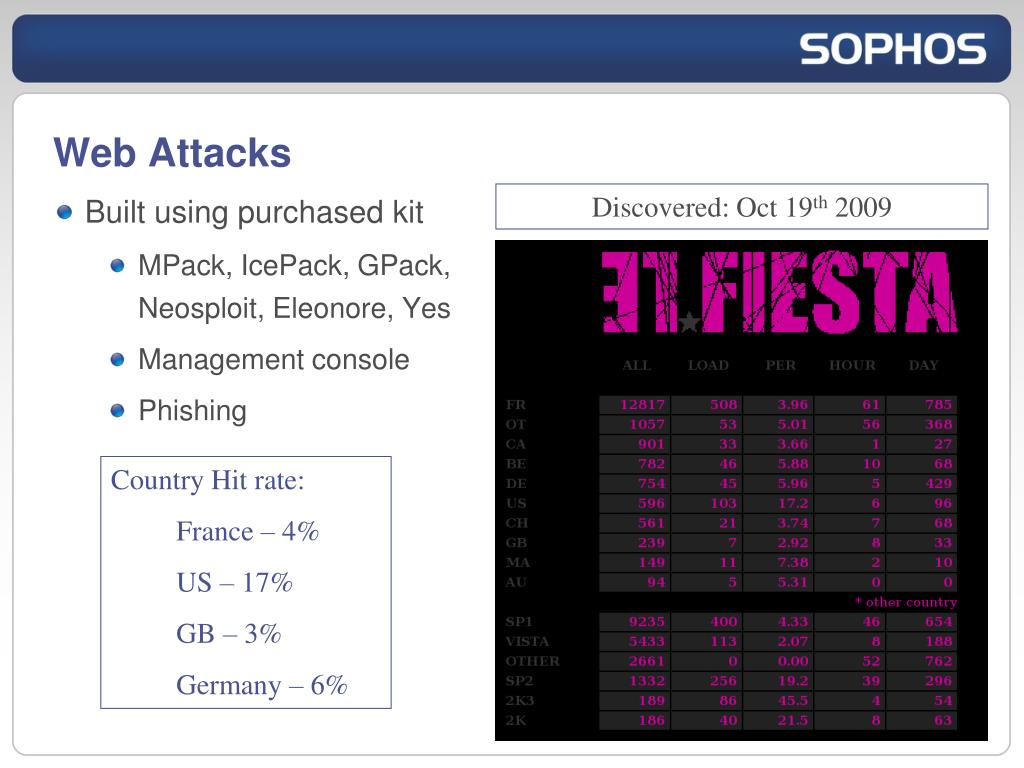Click the SP2 row label

coord(519,680)
